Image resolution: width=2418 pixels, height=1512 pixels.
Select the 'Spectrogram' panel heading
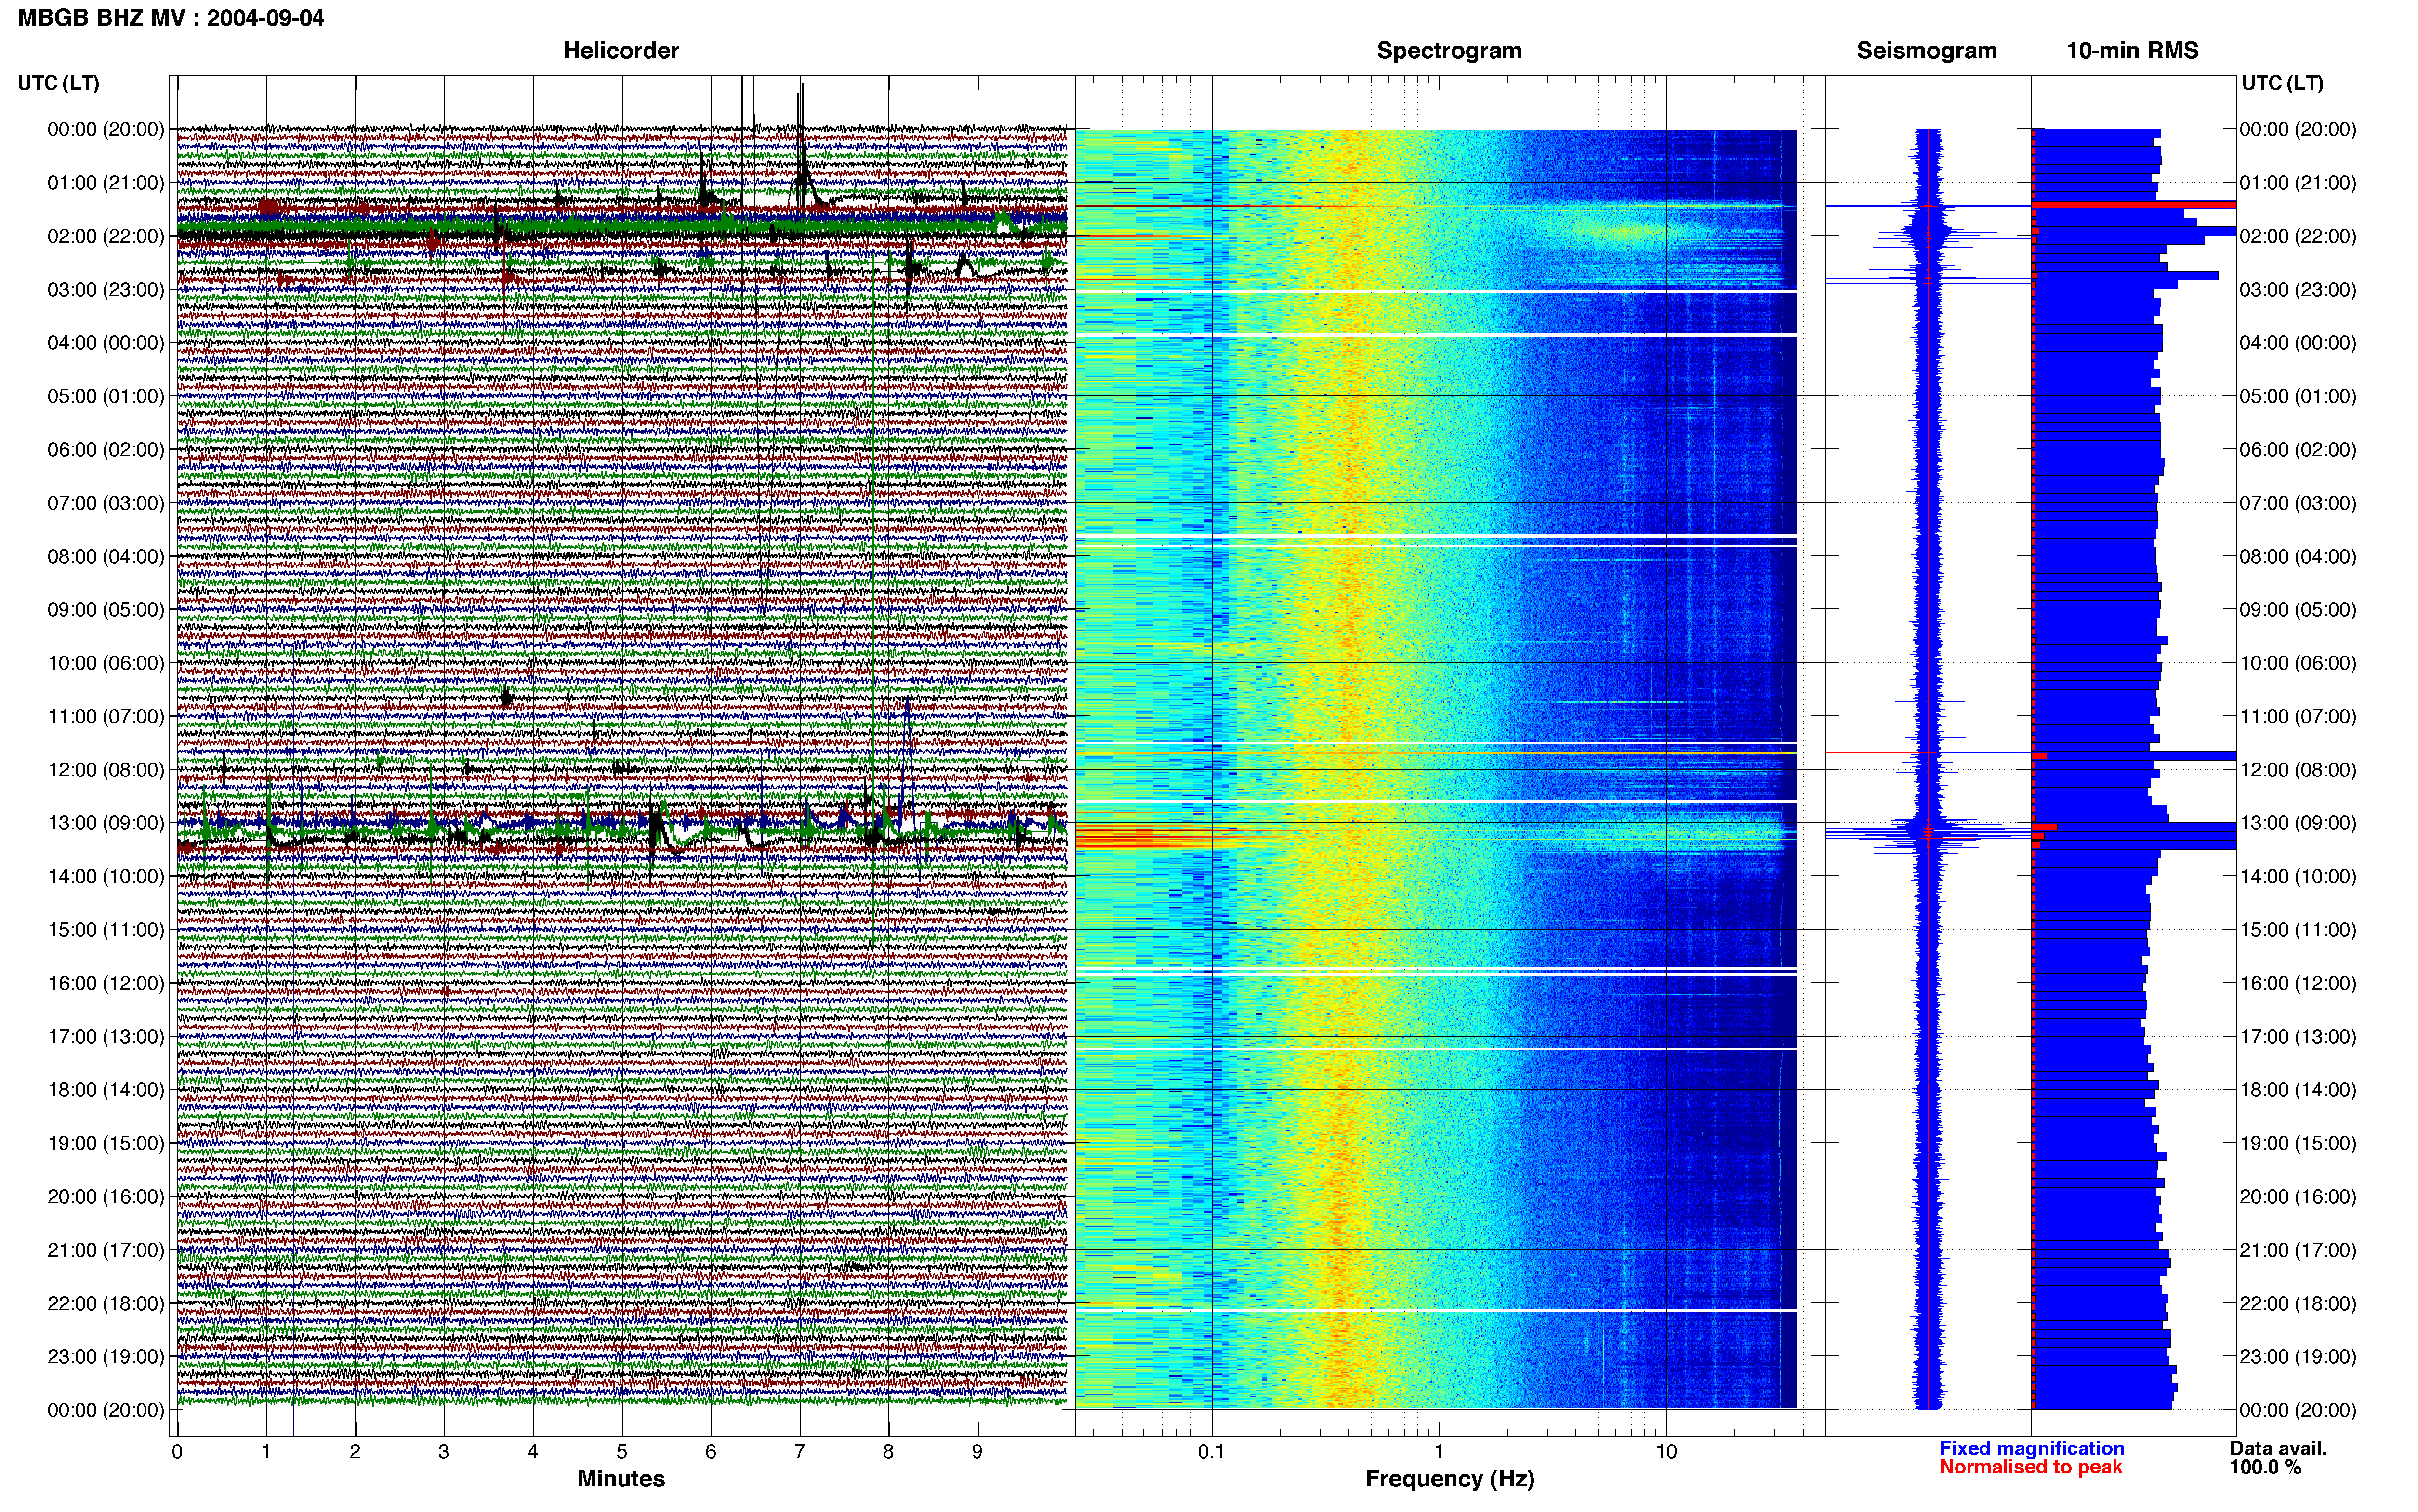(1449, 51)
